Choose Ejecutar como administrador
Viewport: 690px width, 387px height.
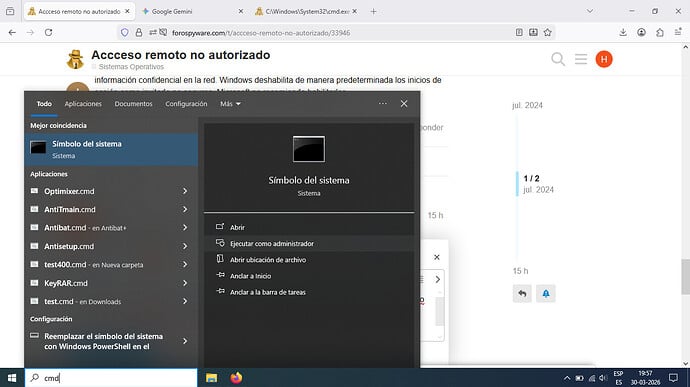pyautogui.click(x=309, y=243)
